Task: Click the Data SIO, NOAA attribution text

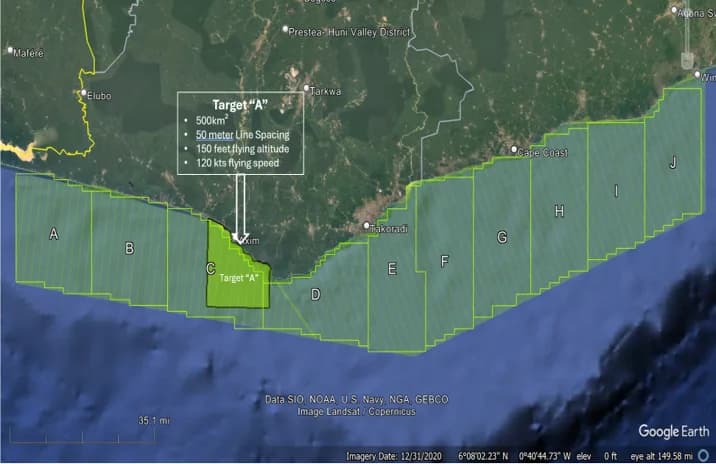Action: click(x=357, y=400)
